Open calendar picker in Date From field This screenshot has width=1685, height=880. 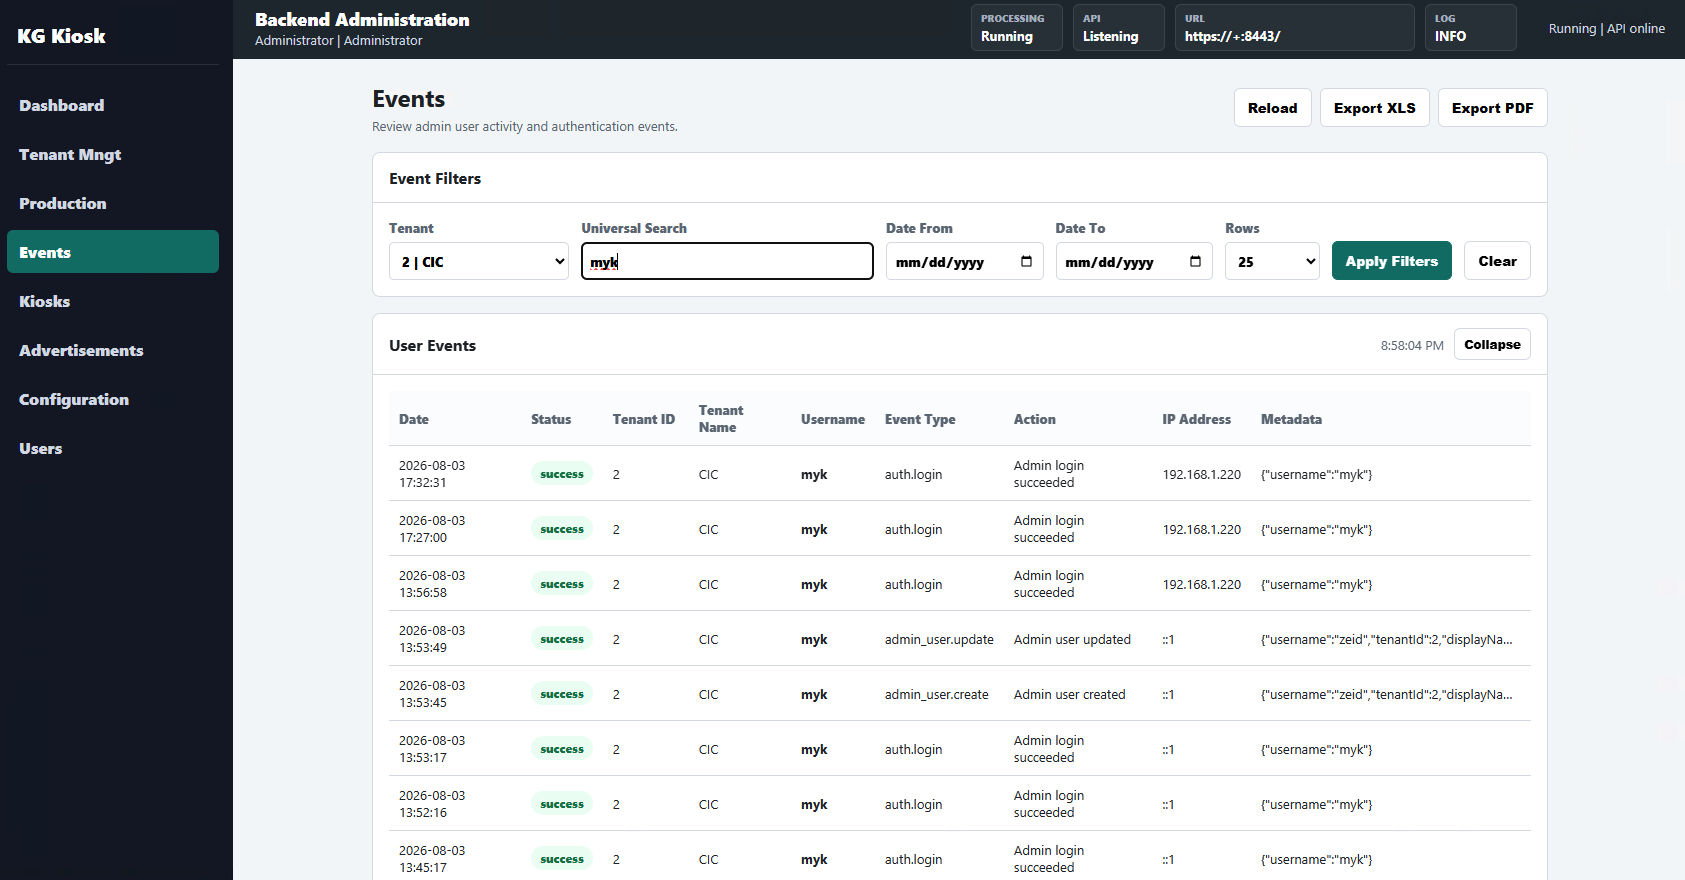1026,261
